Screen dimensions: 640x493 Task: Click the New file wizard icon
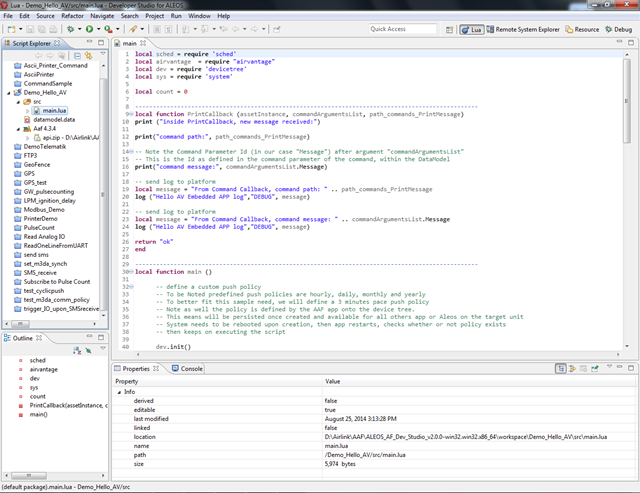point(11,29)
